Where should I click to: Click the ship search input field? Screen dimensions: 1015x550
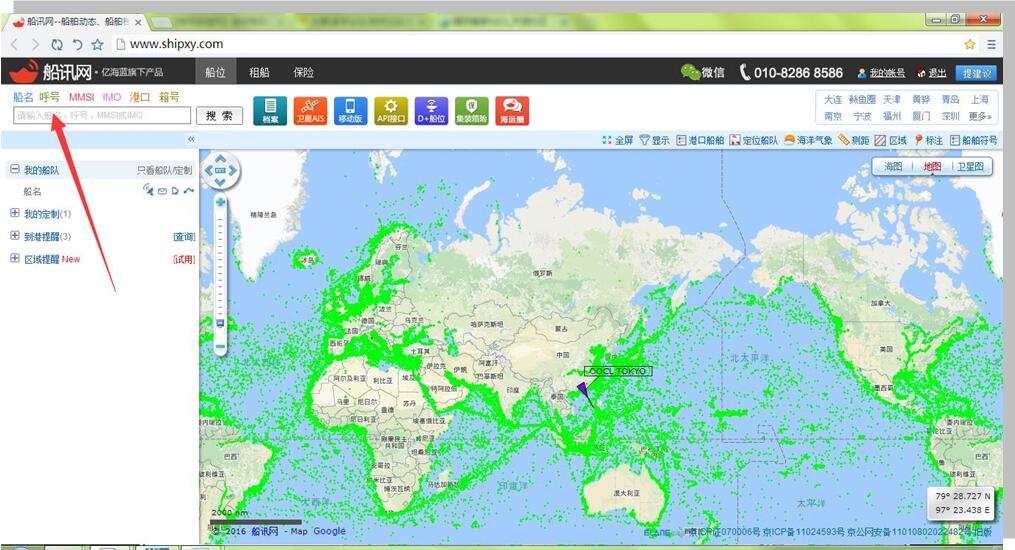coord(100,116)
